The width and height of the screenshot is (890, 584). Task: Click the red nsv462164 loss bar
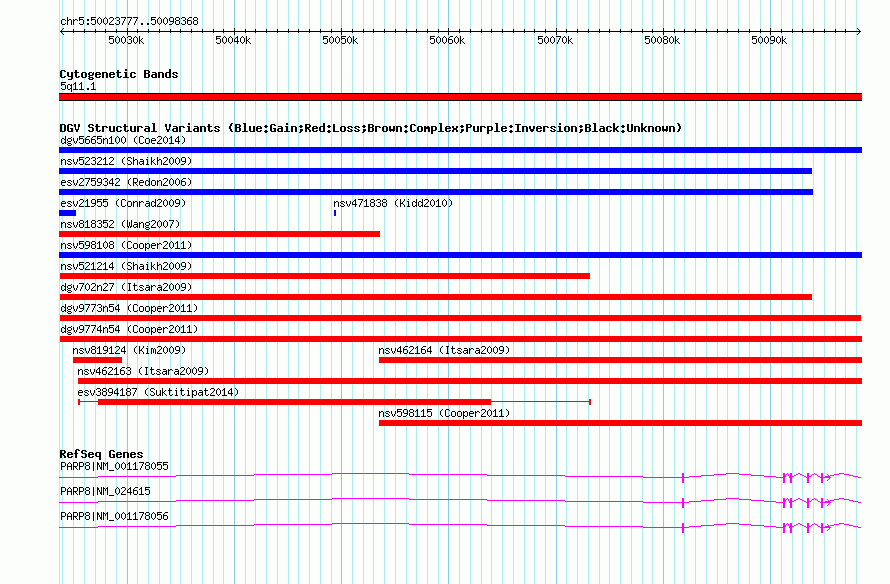pyautogui.click(x=620, y=360)
